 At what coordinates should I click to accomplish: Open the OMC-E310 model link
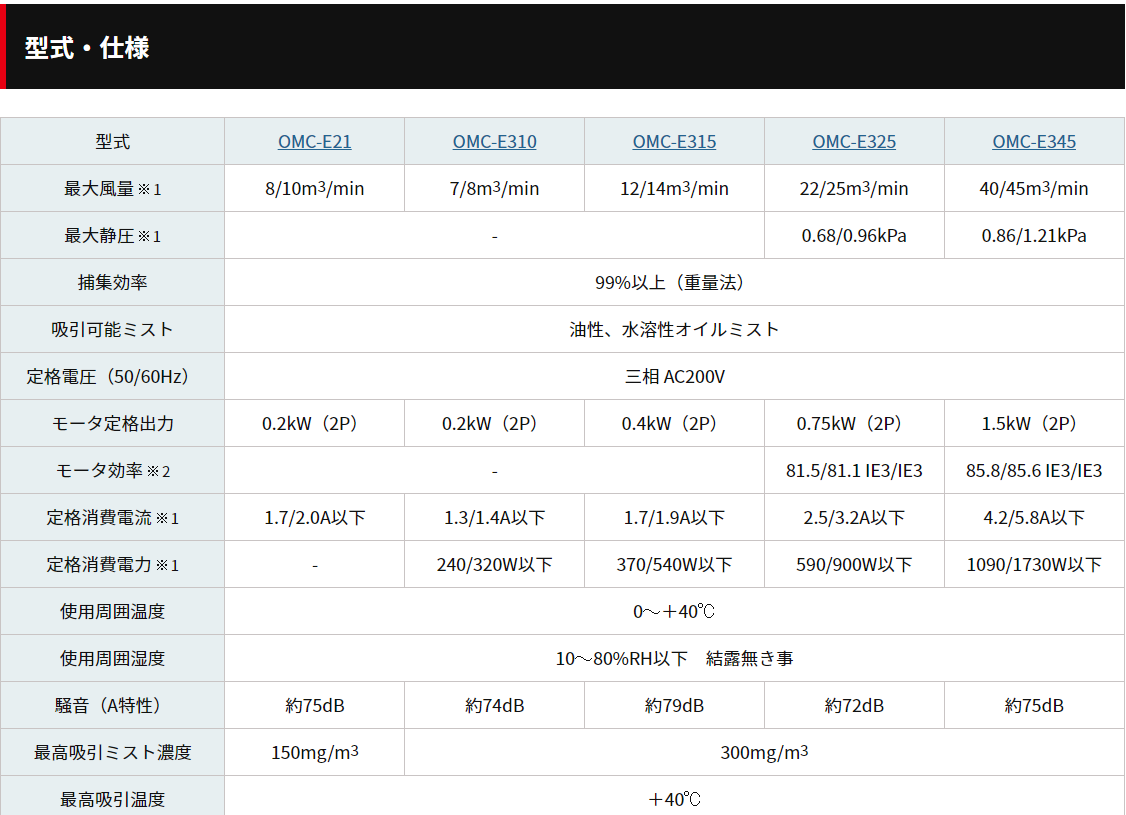click(x=495, y=142)
